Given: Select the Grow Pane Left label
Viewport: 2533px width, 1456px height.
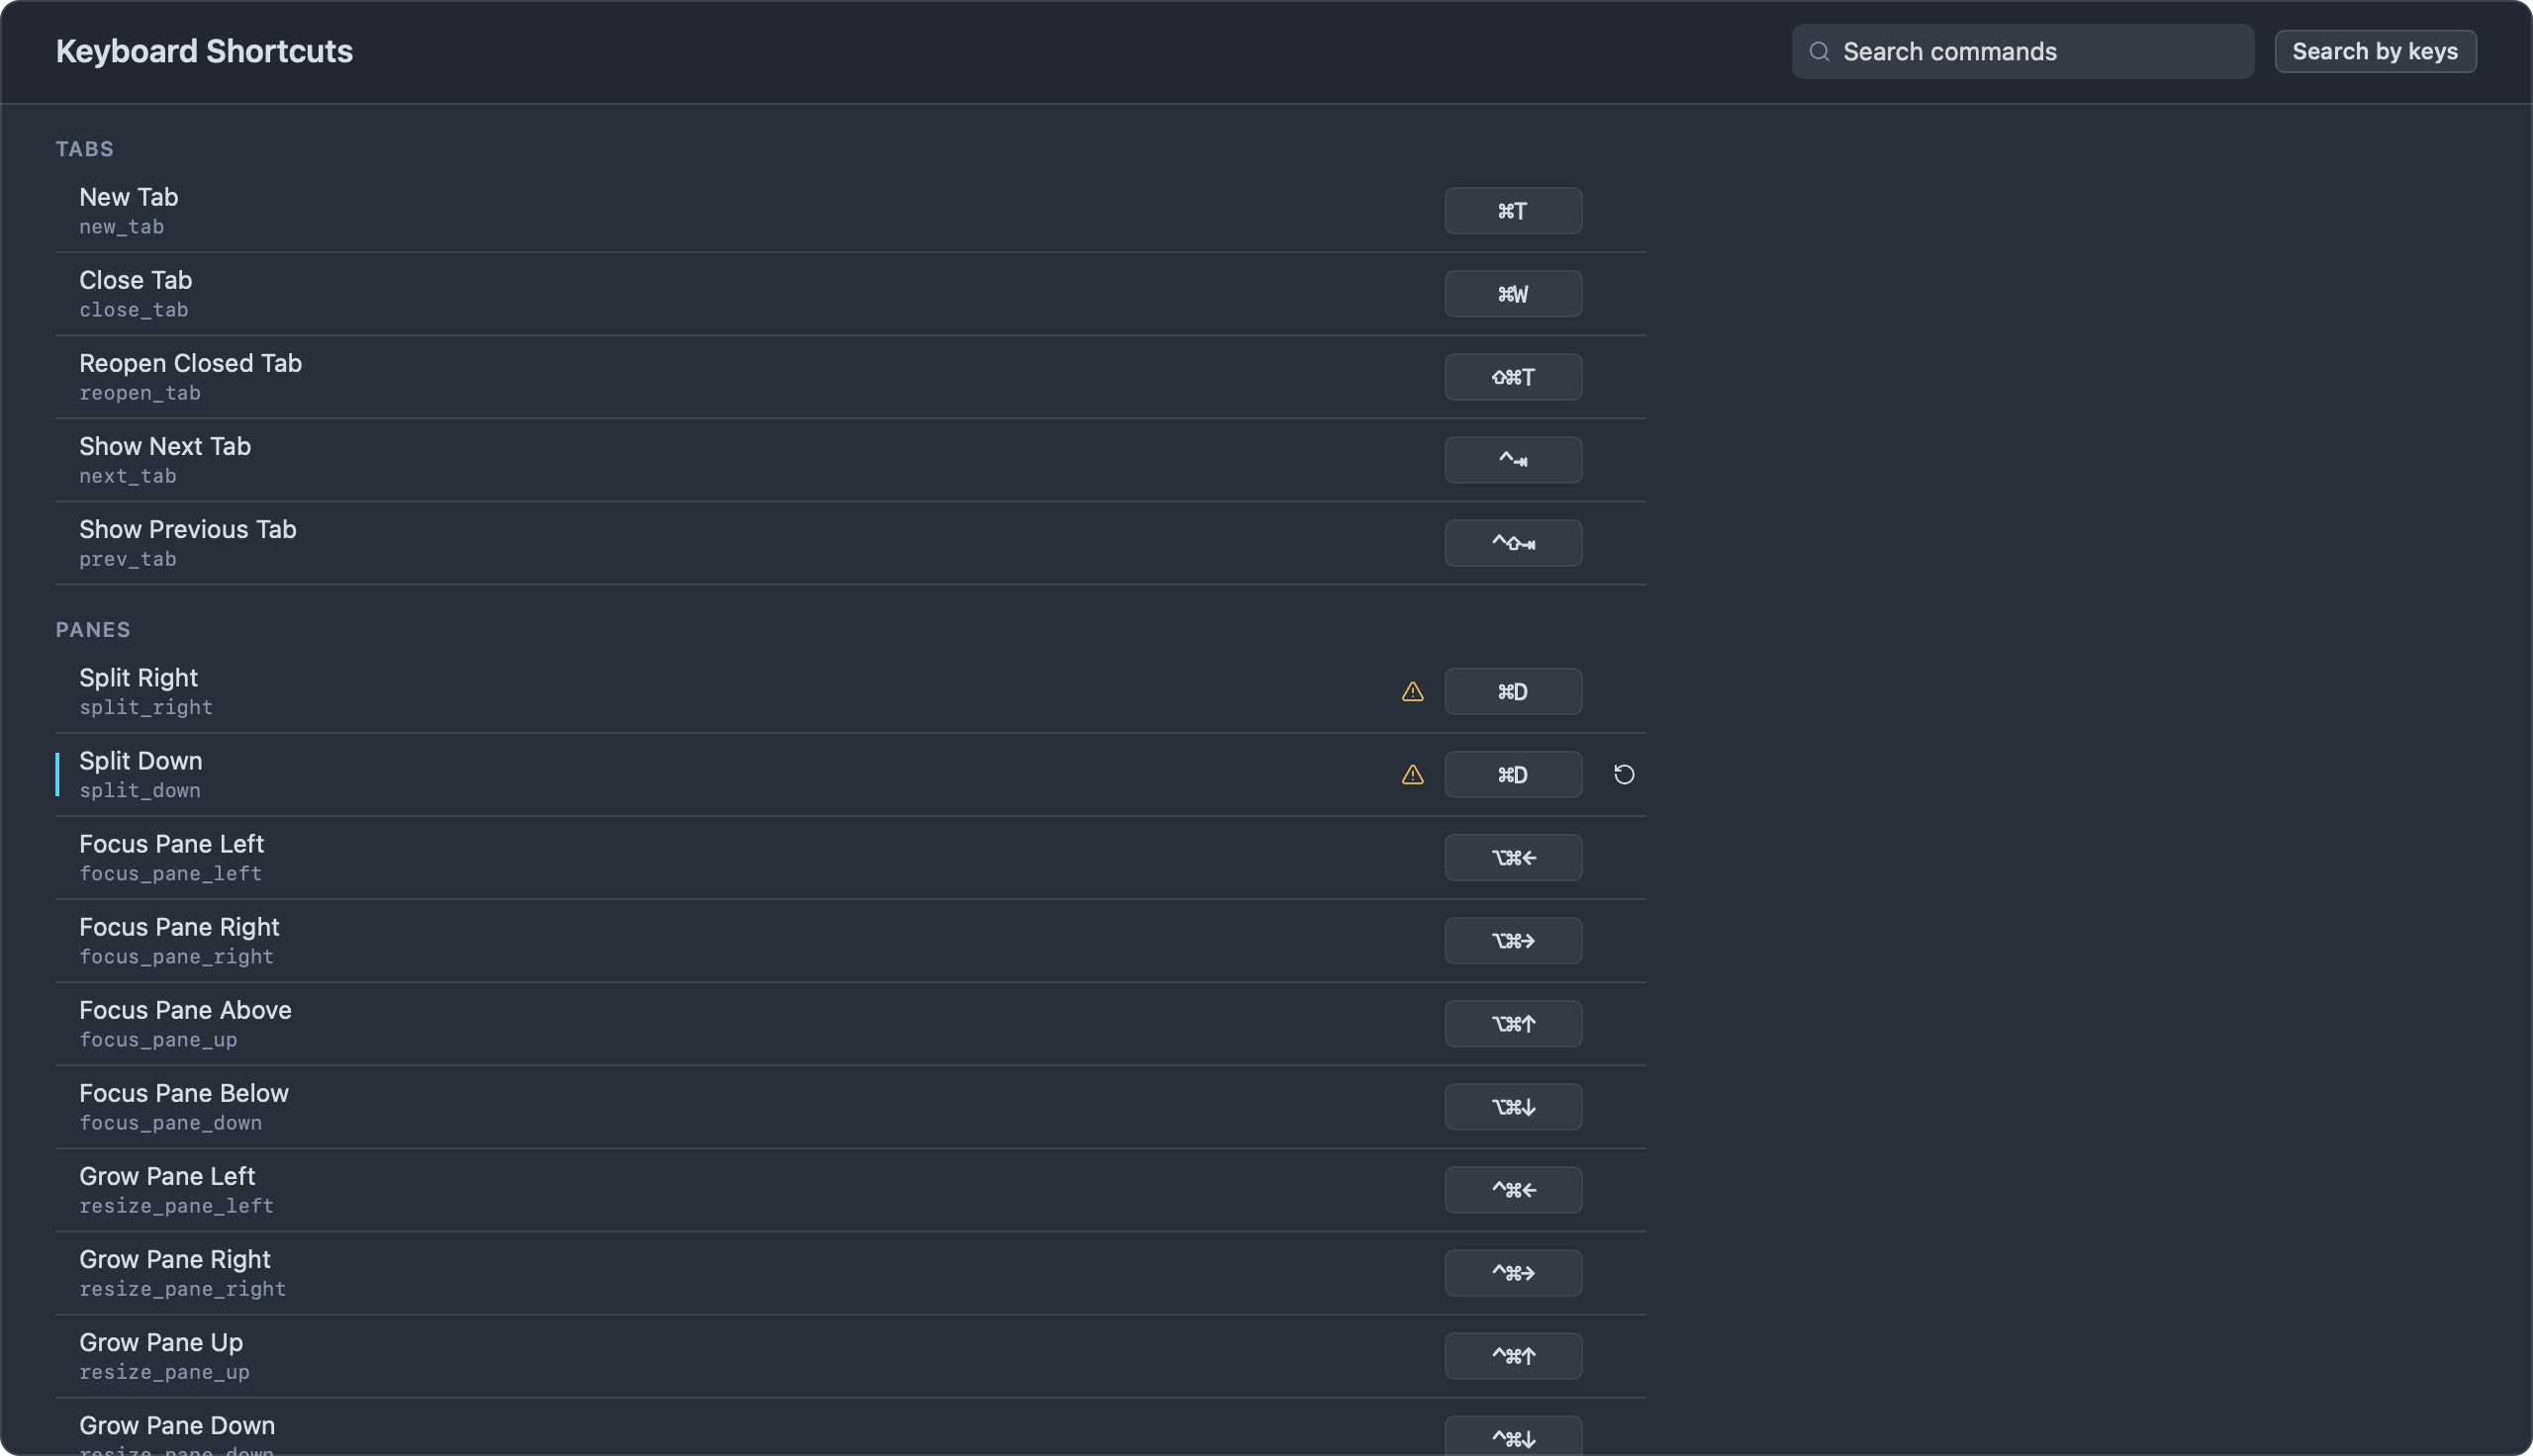Looking at the screenshot, I should (x=167, y=1176).
